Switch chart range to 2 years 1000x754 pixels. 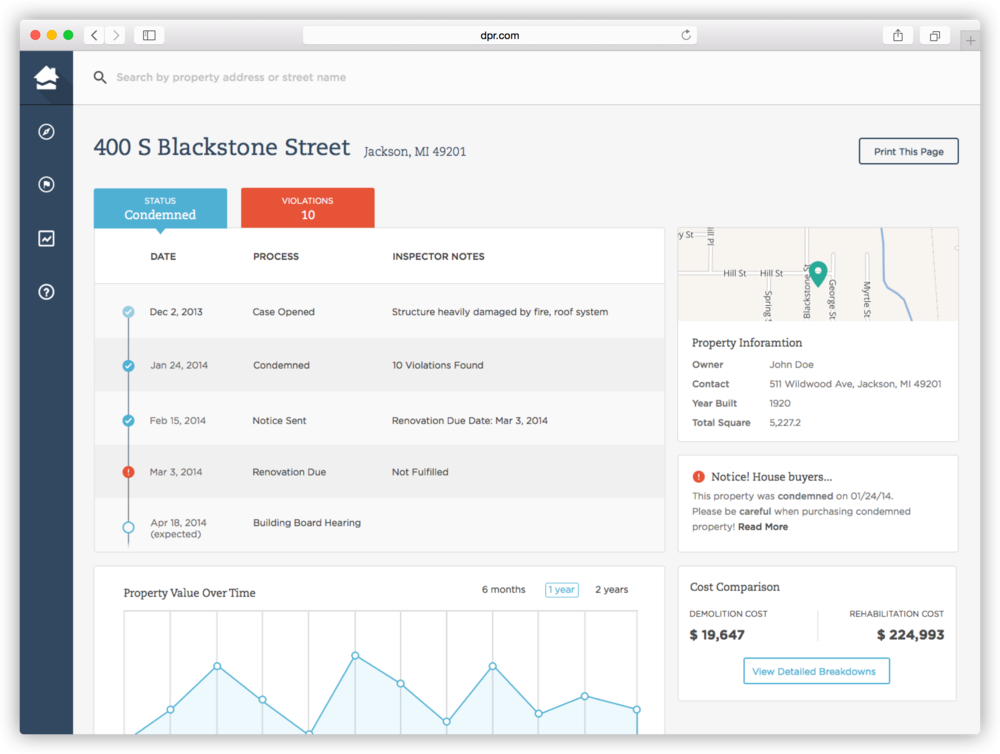611,589
